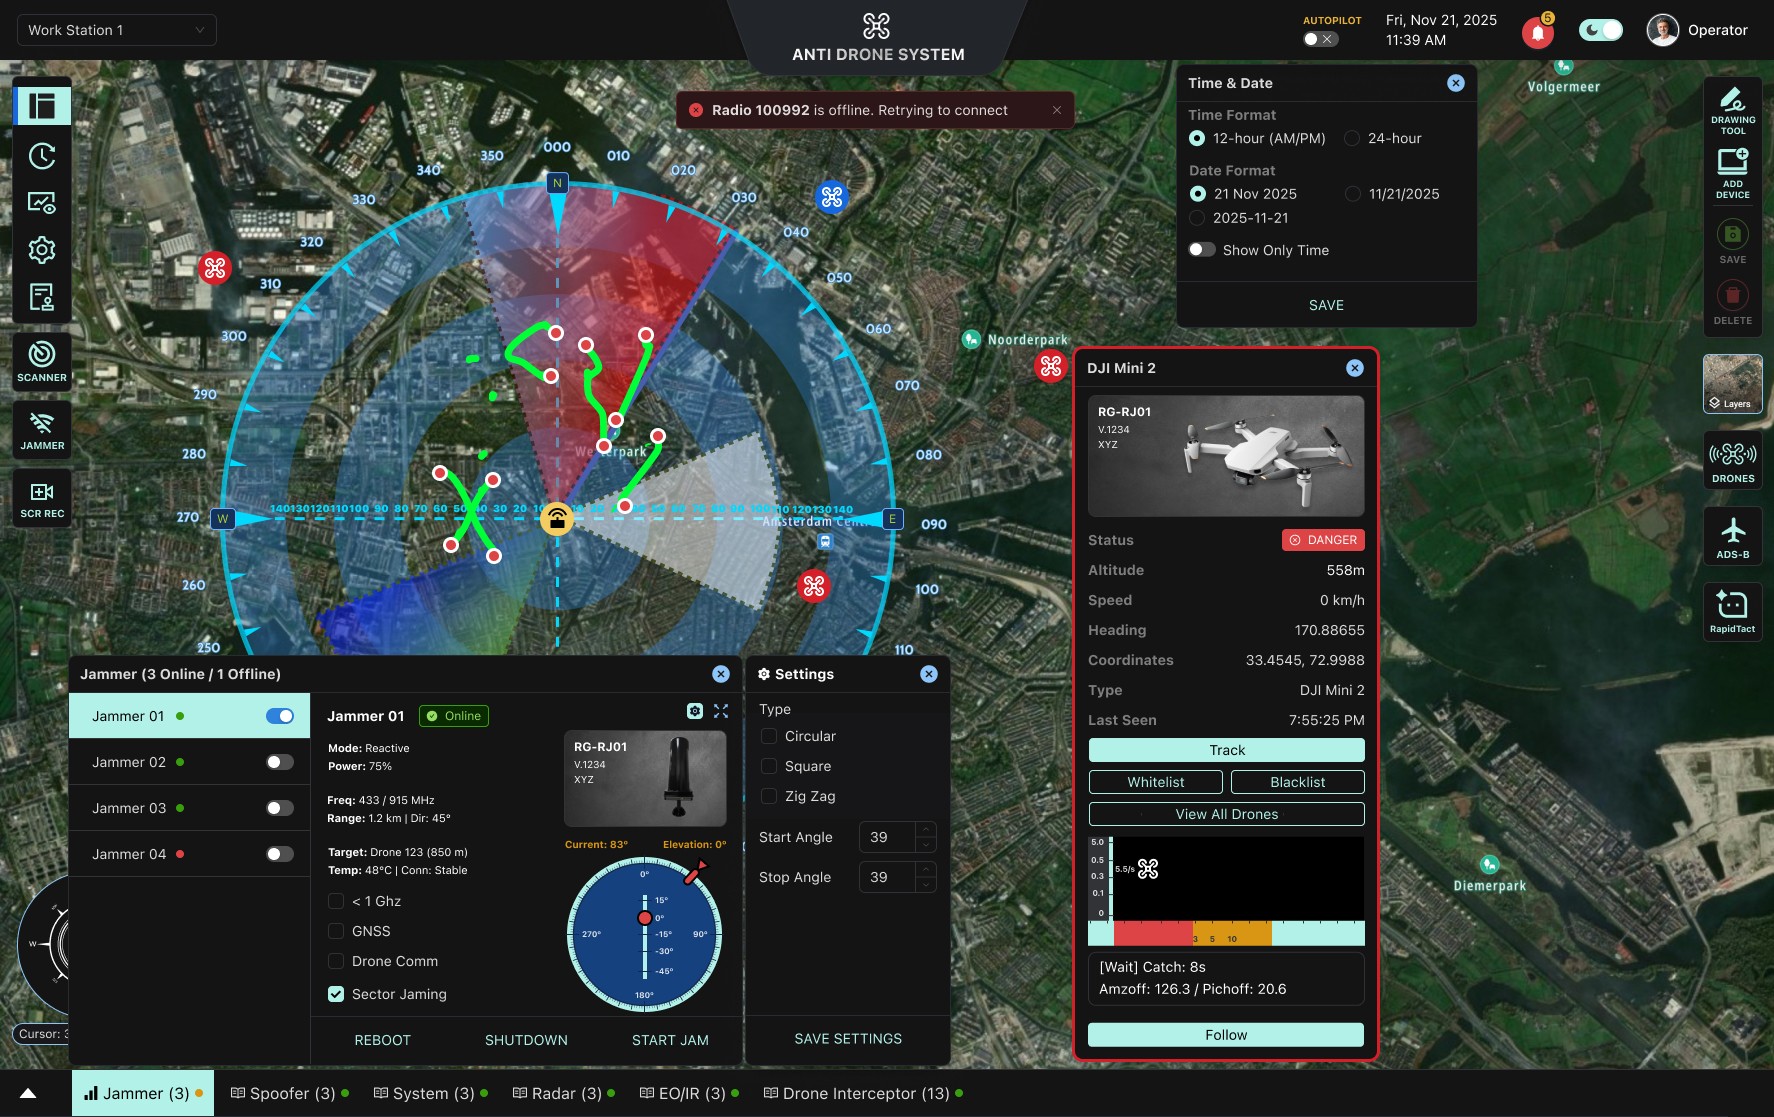Viewport: 1774px width, 1117px height.
Task: Click START JAM button
Action: 670,1040
